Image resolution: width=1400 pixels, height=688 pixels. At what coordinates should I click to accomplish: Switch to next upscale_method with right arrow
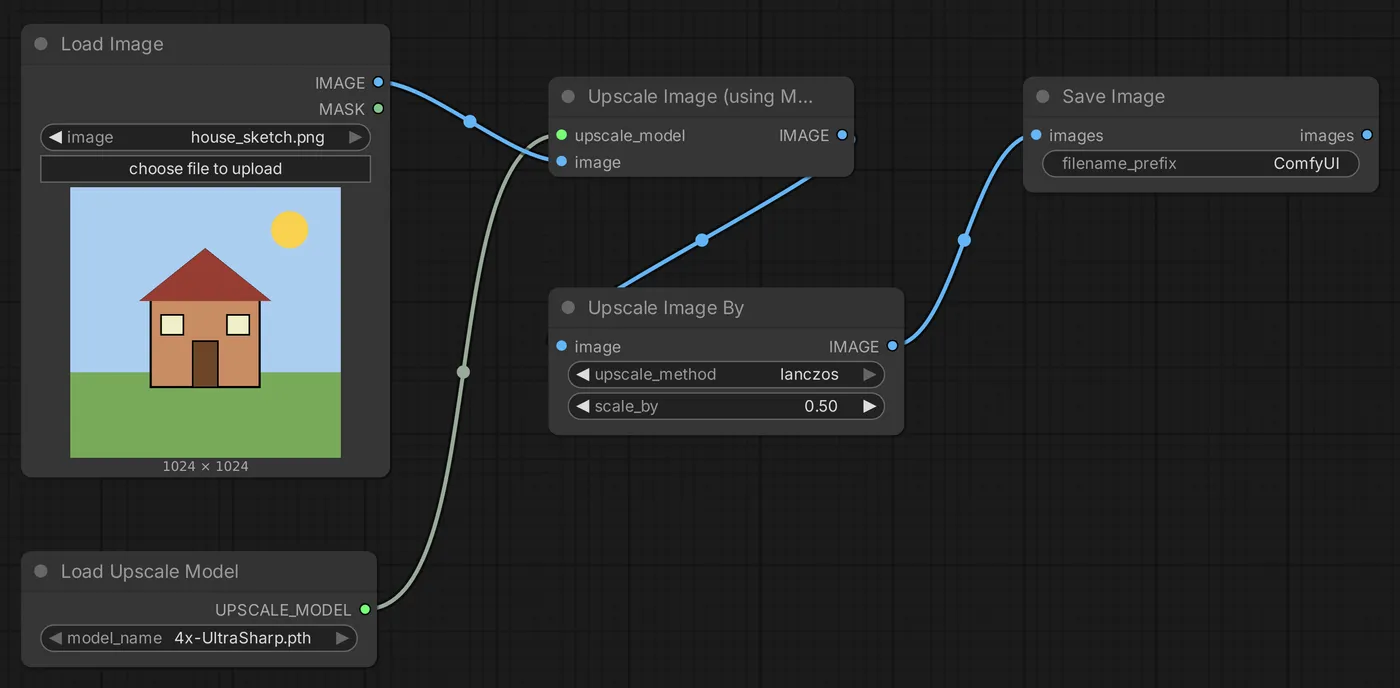[x=870, y=374]
